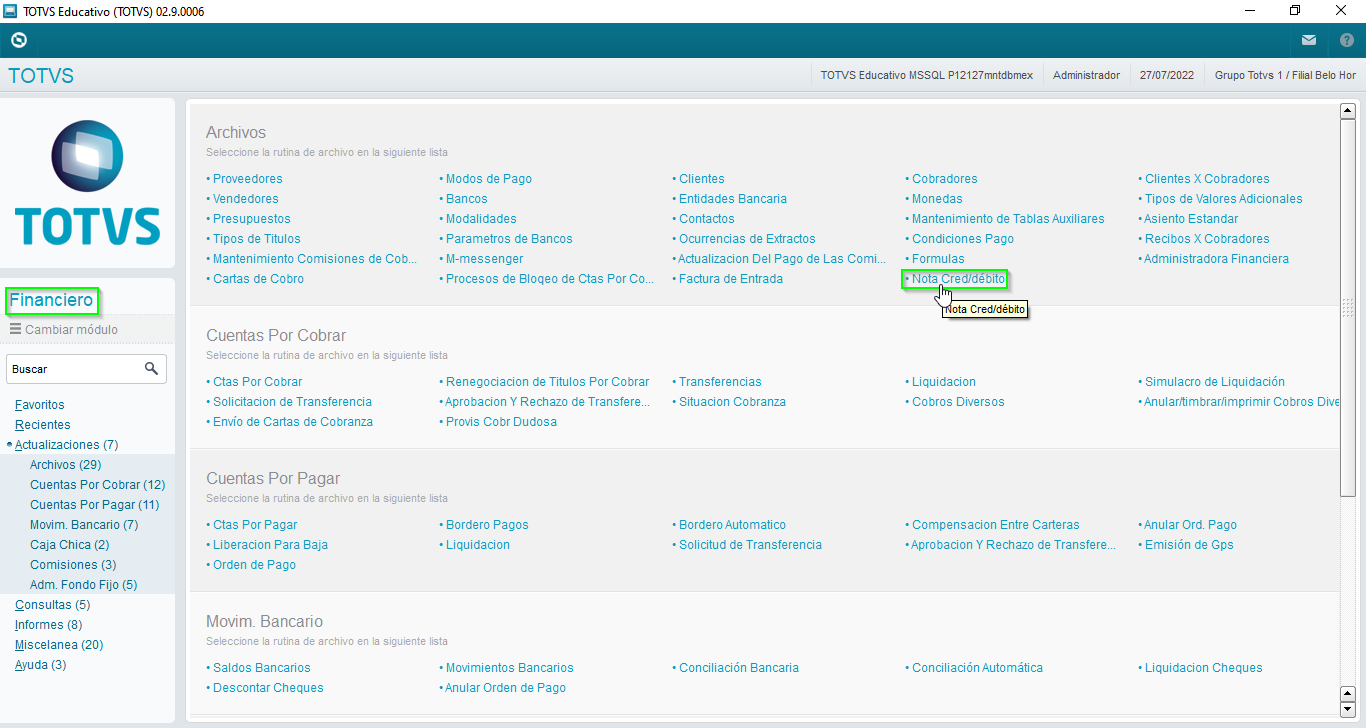The width and height of the screenshot is (1366, 728).
Task: Open the Provis Cobr Dudosa routine
Action: pyautogui.click(x=501, y=422)
